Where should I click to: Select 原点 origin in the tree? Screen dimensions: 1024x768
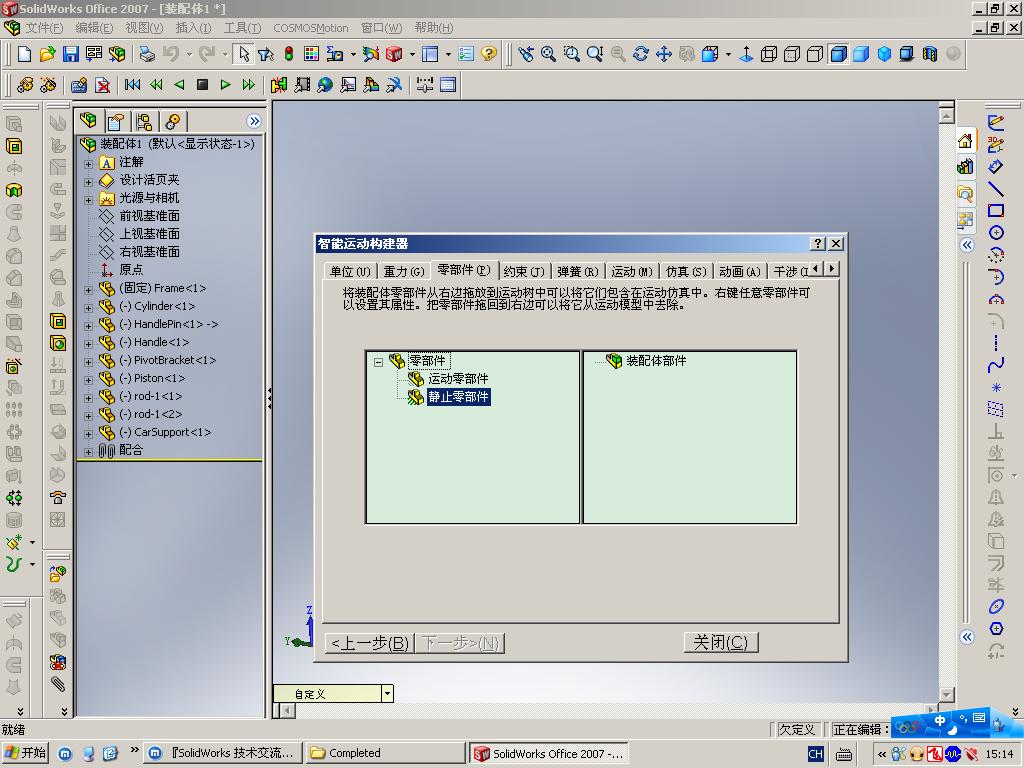tap(131, 270)
